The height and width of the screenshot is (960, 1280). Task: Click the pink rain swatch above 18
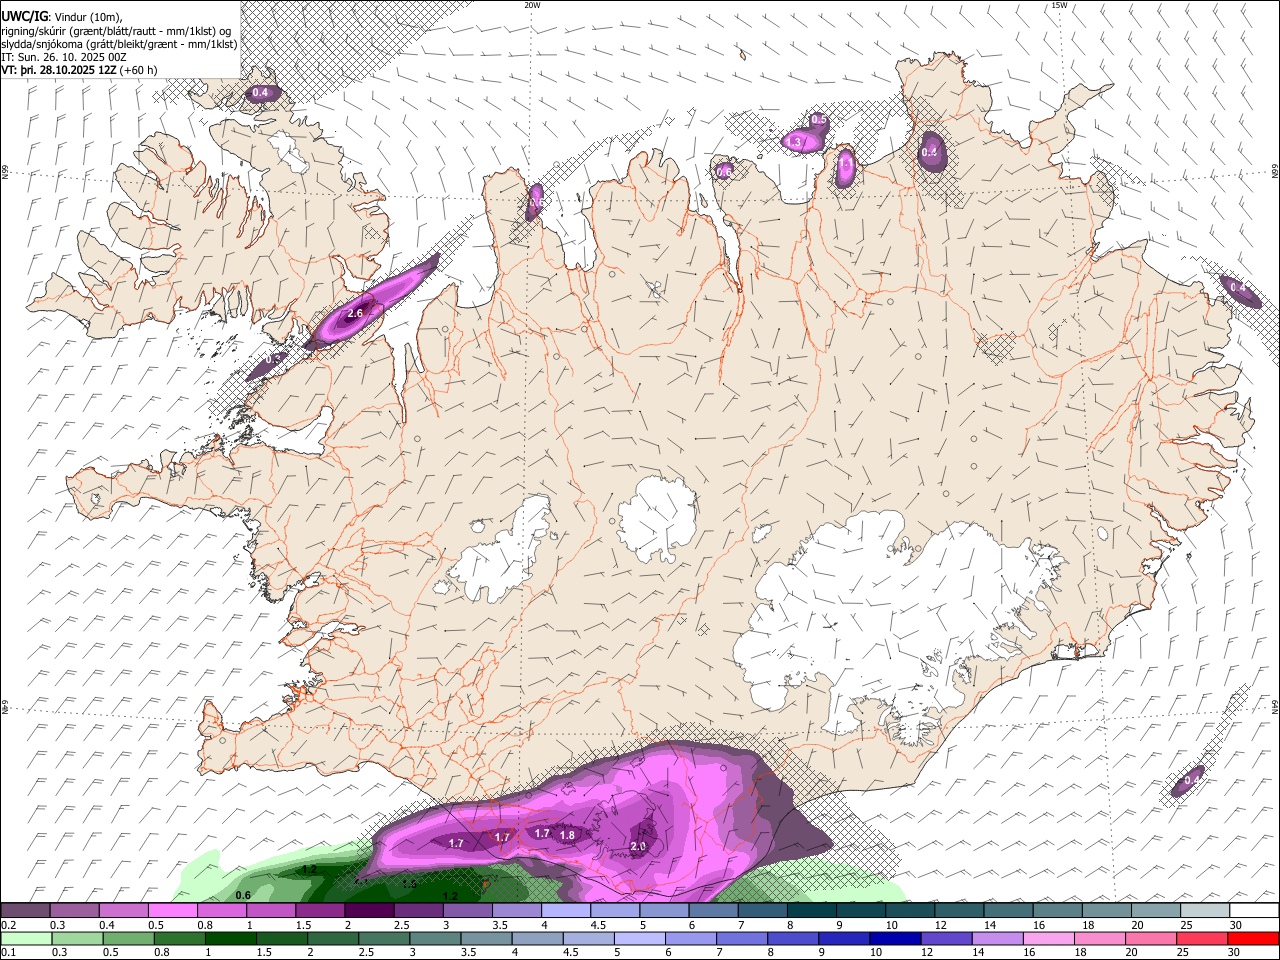click(1099, 939)
